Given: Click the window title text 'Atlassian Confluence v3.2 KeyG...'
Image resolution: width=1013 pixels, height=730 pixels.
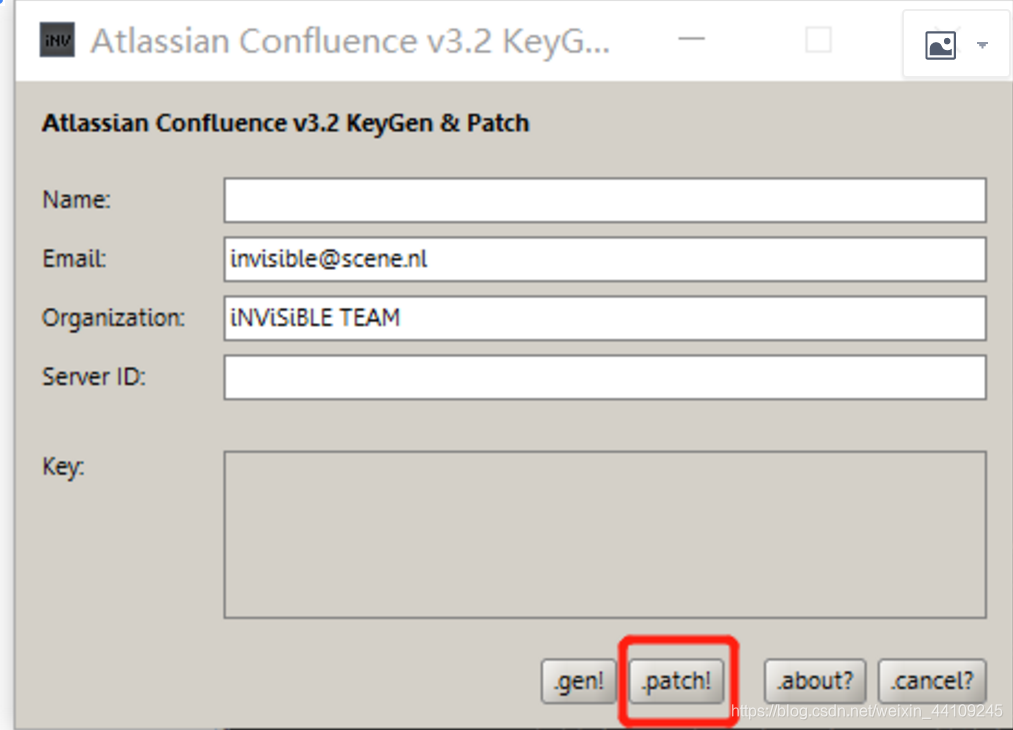Looking at the screenshot, I should tap(350, 41).
